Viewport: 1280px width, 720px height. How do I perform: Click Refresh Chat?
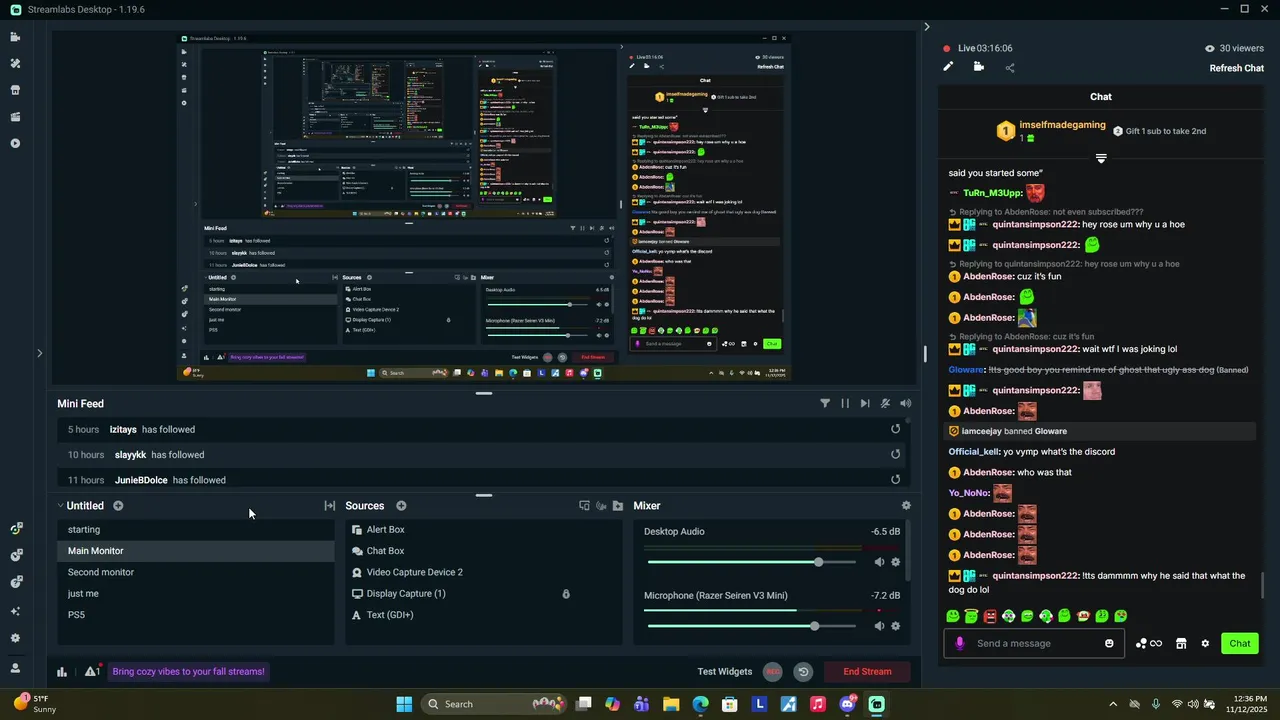(1237, 68)
